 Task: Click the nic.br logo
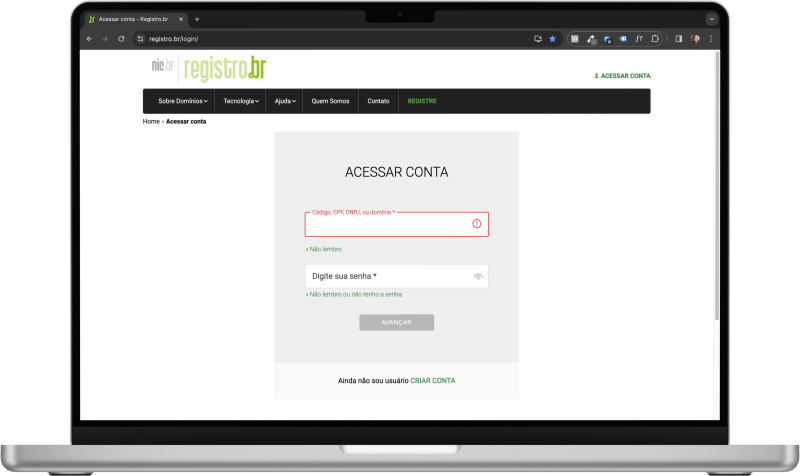(162, 68)
